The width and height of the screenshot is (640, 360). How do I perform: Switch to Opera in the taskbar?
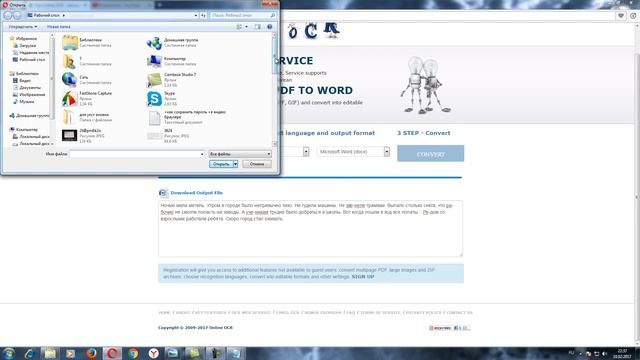(x=112, y=353)
